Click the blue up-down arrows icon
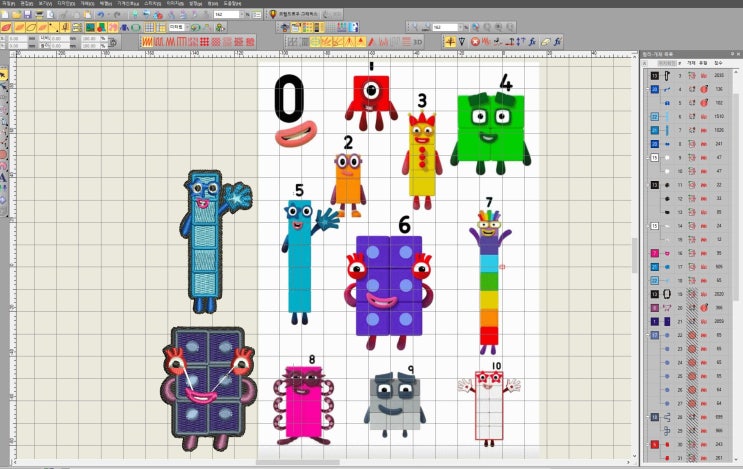 tap(521, 42)
